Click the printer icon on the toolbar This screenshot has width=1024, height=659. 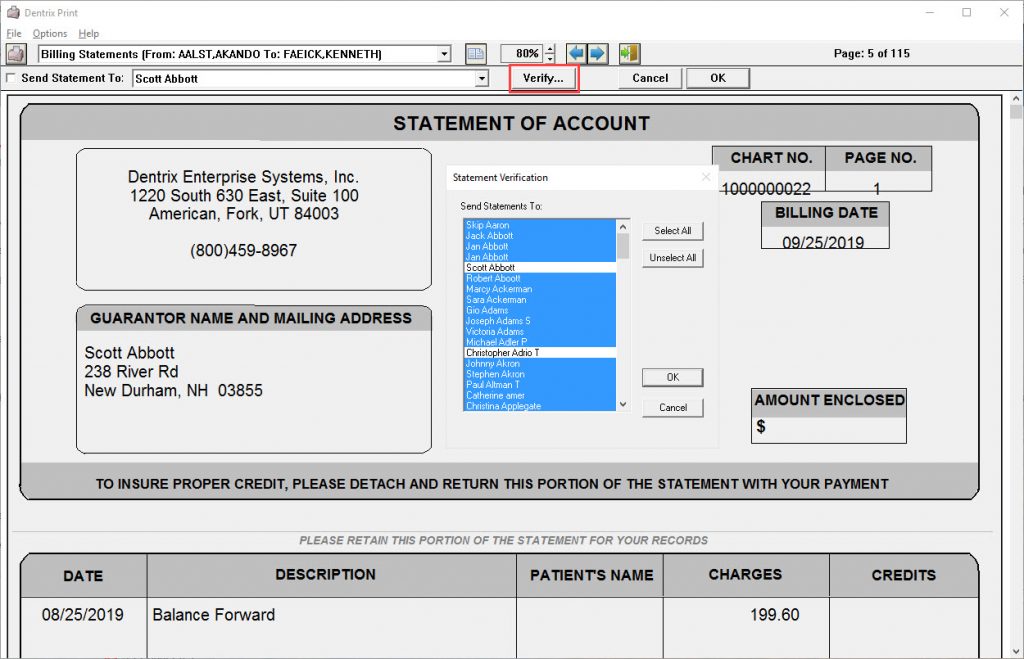coord(13,53)
